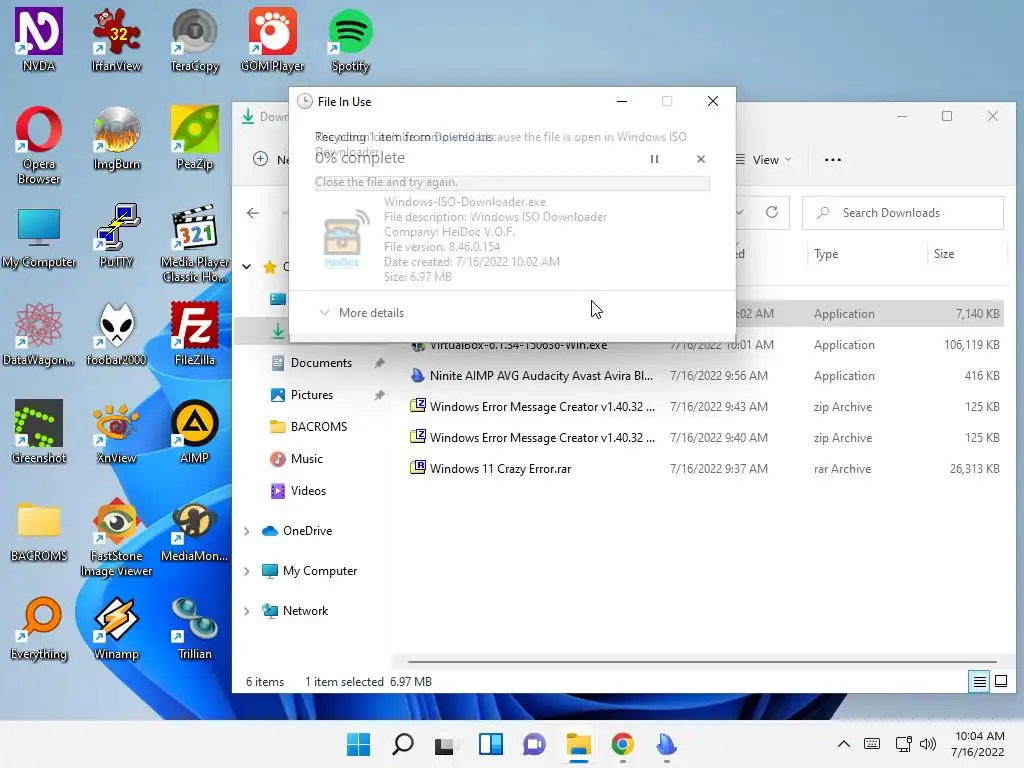
Task: Select Media Player Classic shortcut
Action: [195, 243]
